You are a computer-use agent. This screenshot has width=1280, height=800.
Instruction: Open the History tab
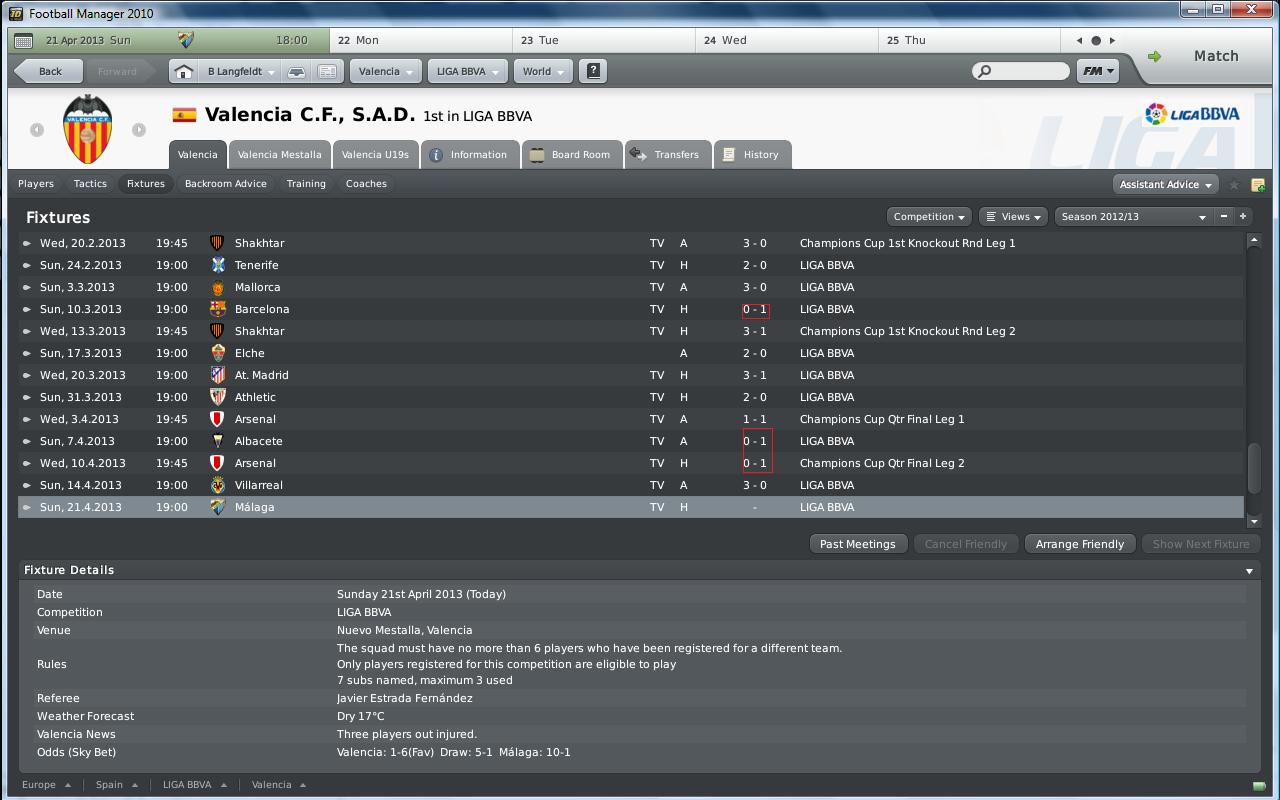point(751,155)
